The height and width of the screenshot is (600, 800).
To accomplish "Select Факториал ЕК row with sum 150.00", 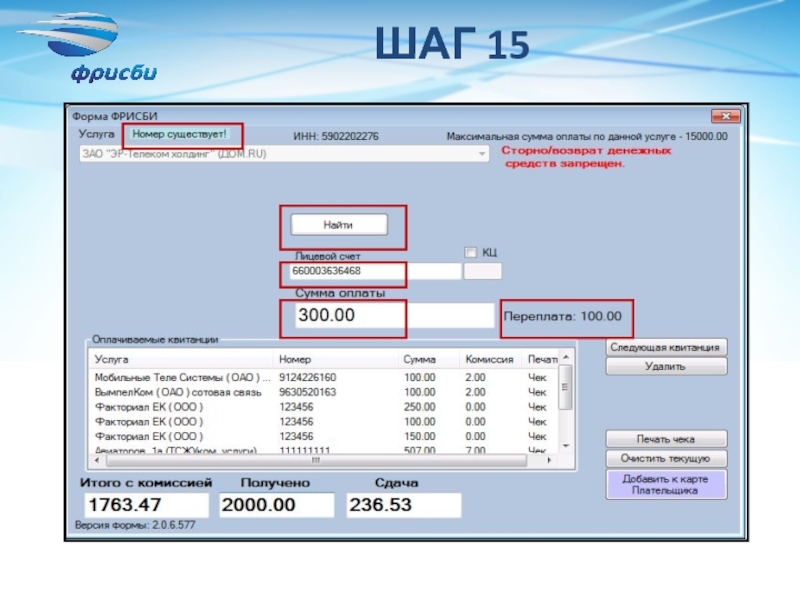I will 324,437.
